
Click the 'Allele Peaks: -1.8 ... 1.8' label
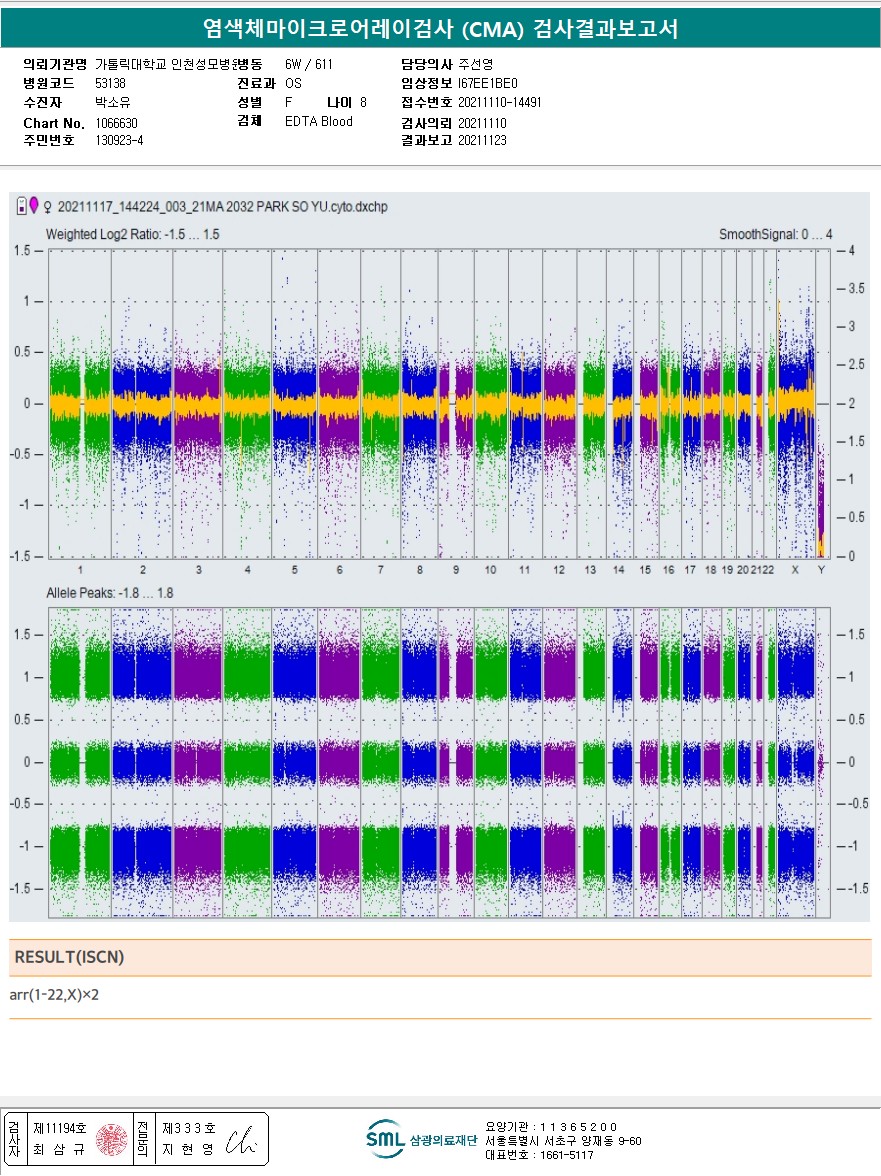click(109, 592)
